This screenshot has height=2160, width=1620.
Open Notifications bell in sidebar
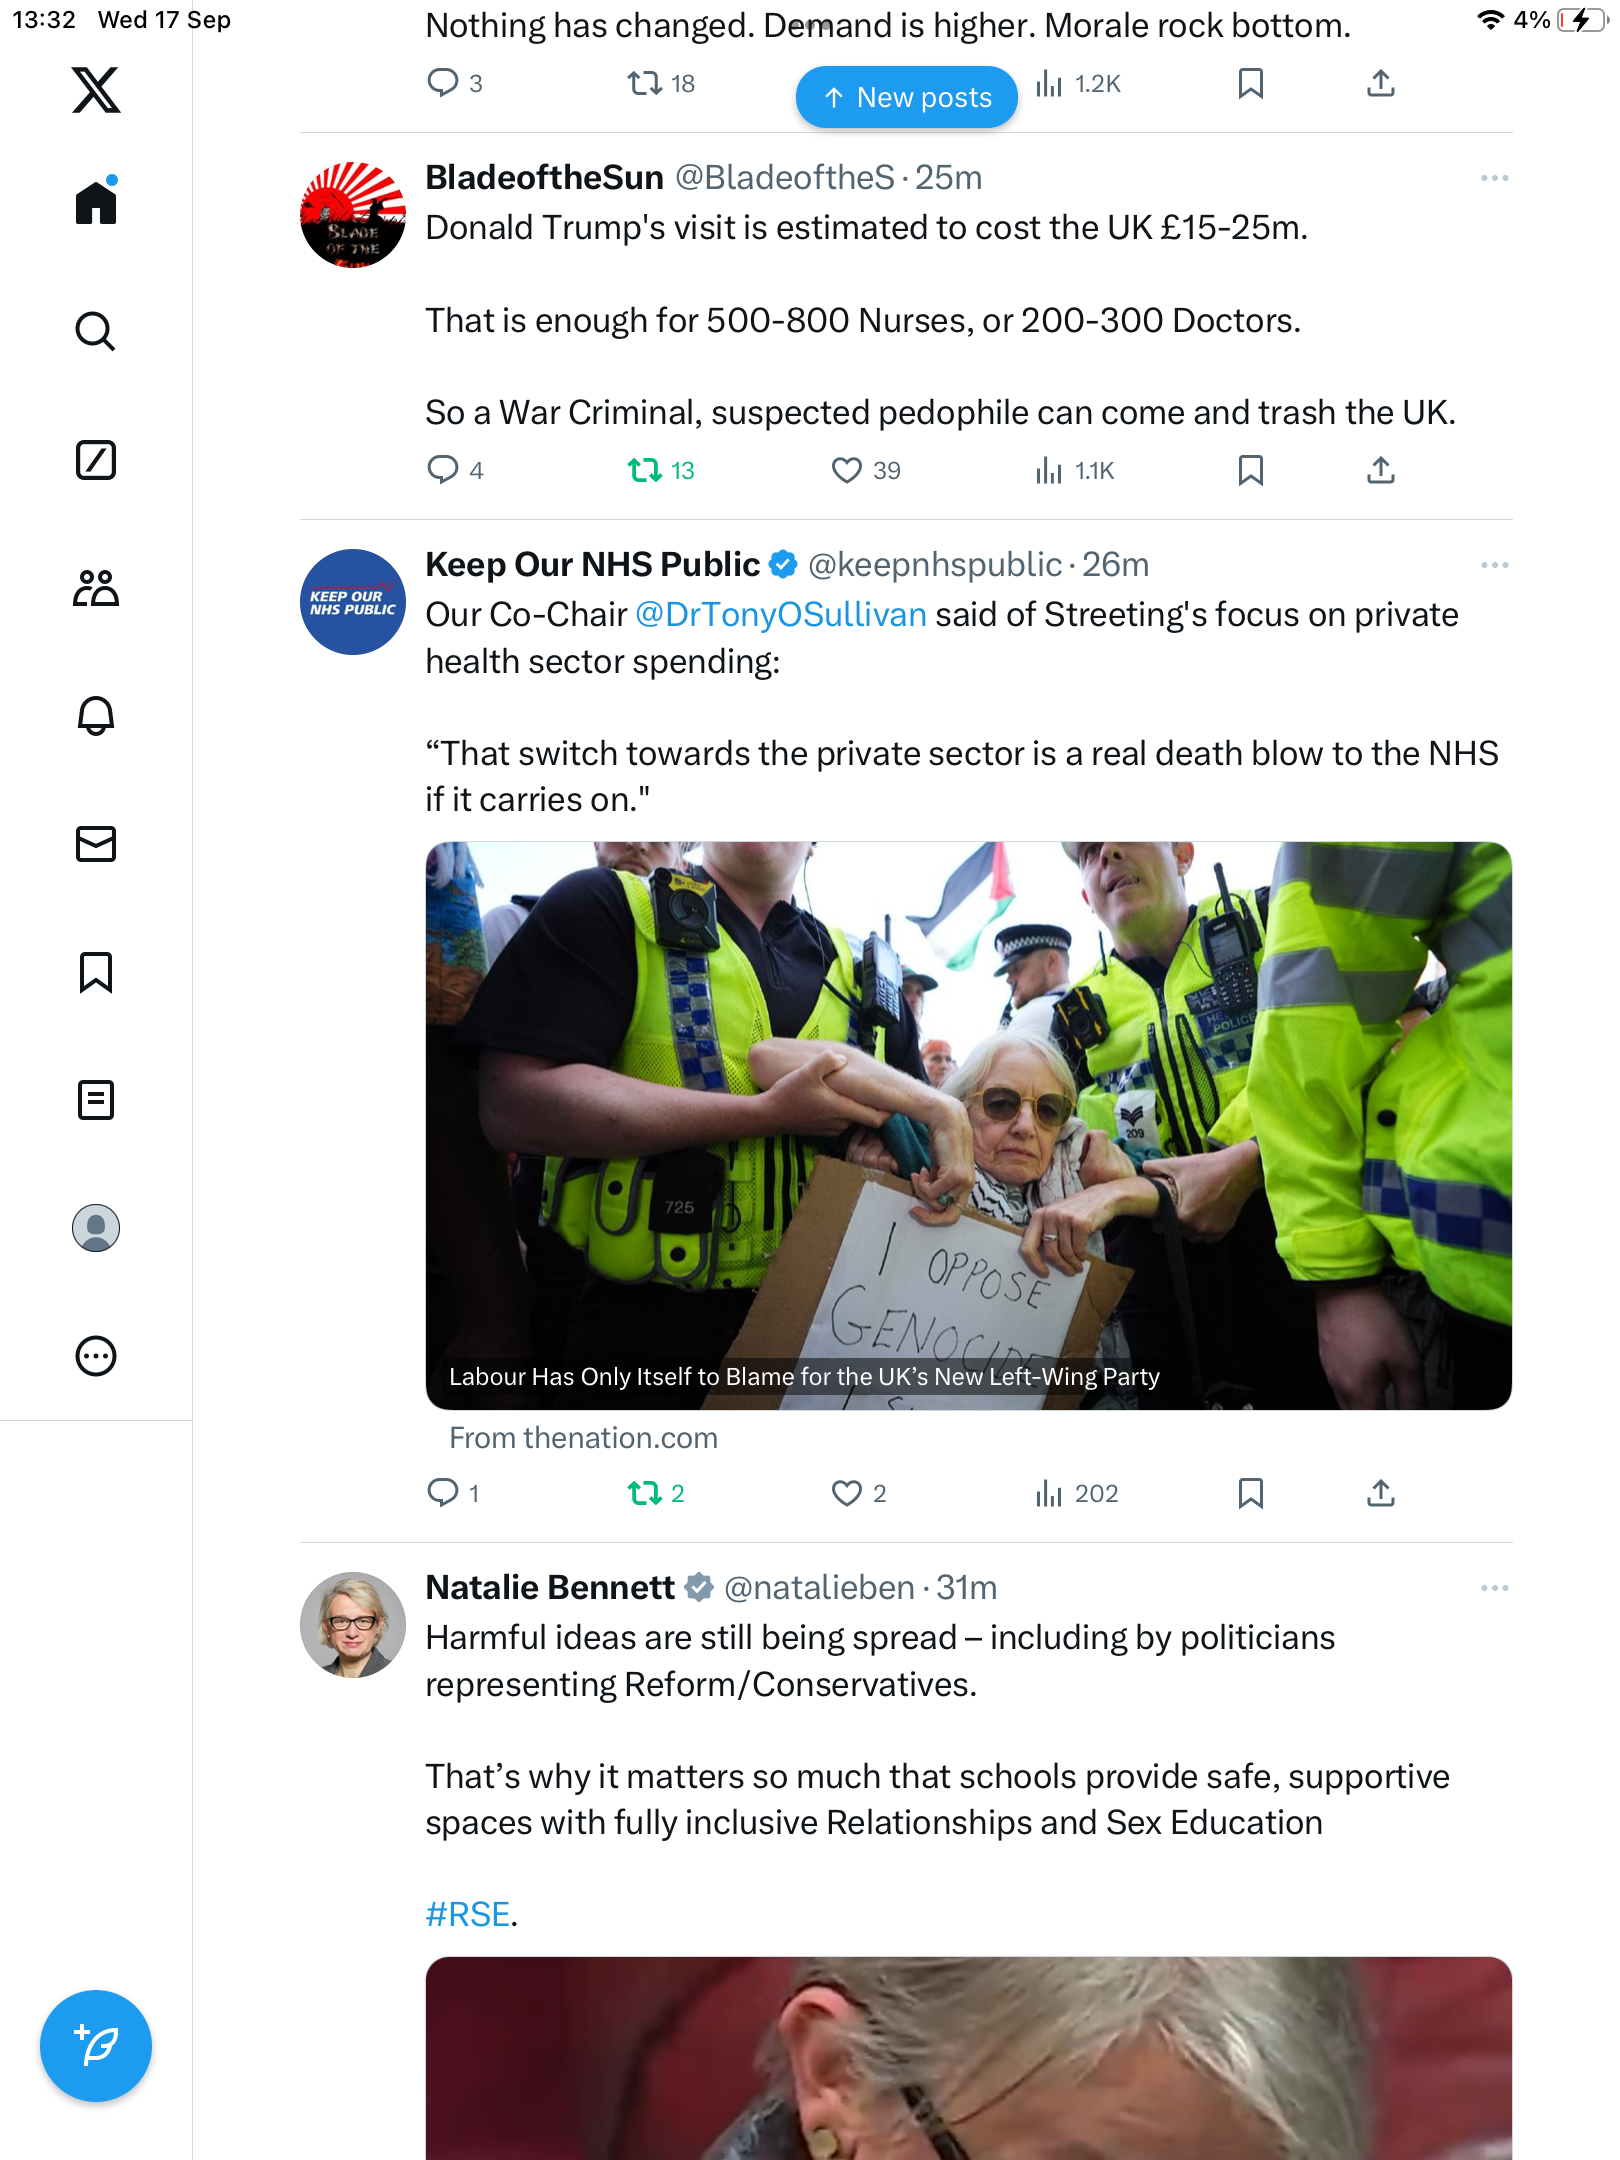[96, 716]
